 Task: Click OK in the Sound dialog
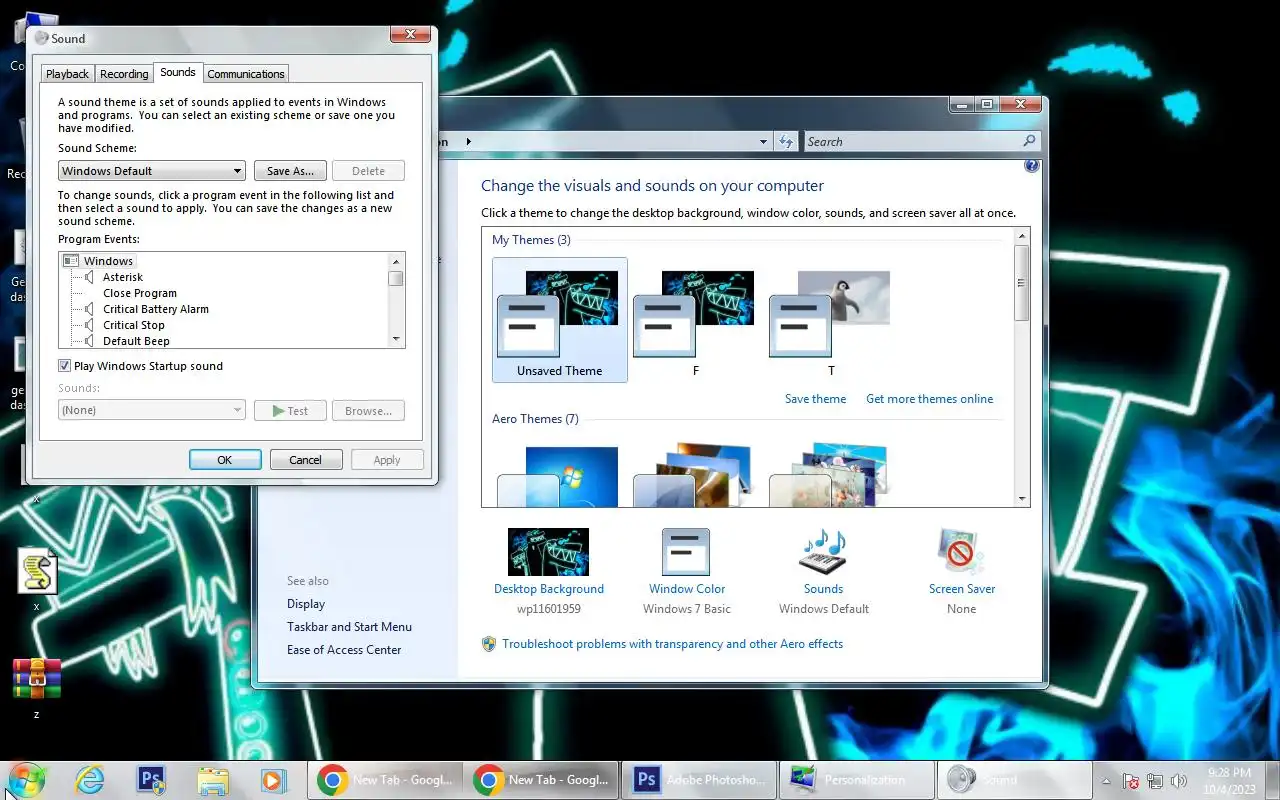(225, 460)
